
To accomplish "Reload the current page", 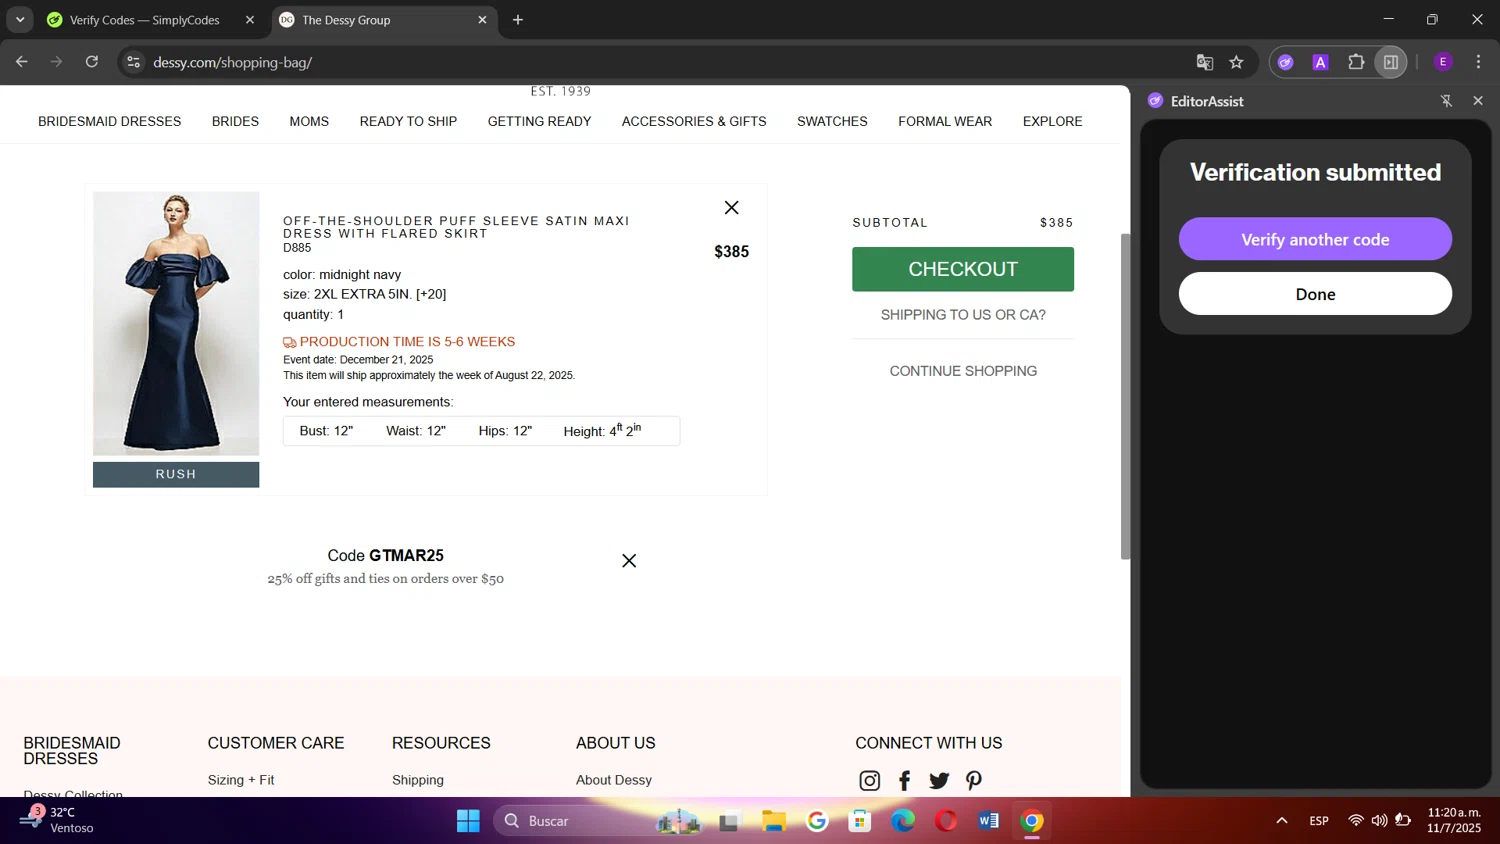I will (x=92, y=62).
